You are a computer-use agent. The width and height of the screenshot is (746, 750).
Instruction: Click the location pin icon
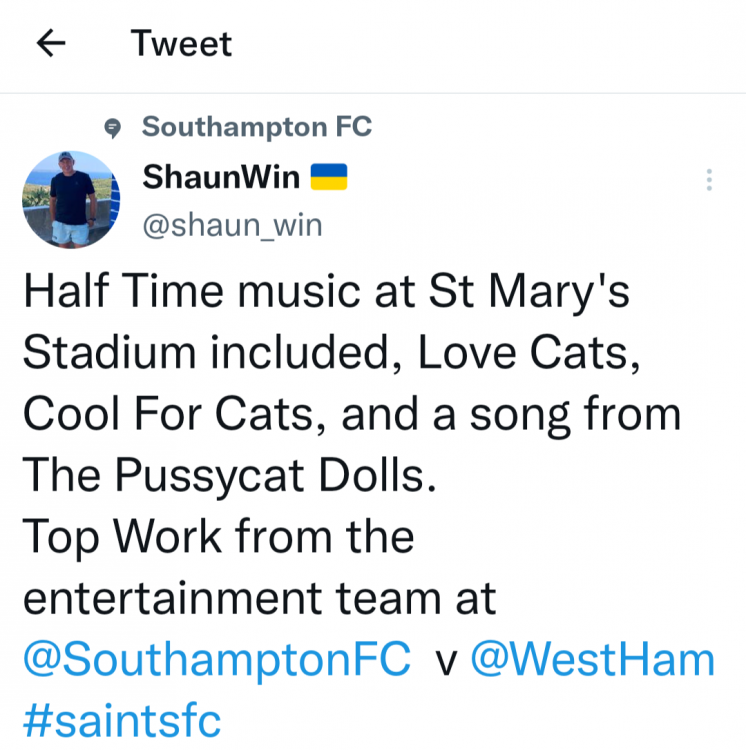[114, 128]
